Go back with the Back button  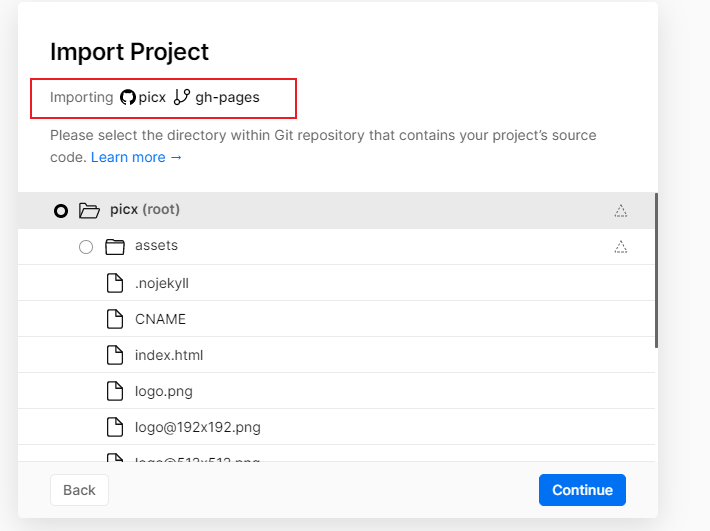(79, 490)
